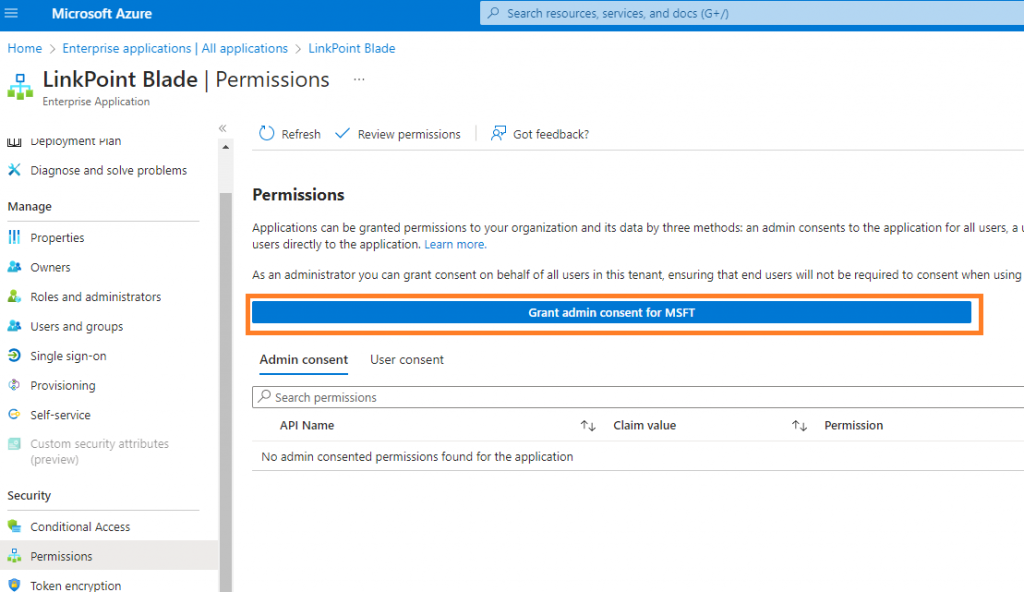Grant admin consent for MSFT
Viewport: 1024px width, 592px height.
(612, 311)
